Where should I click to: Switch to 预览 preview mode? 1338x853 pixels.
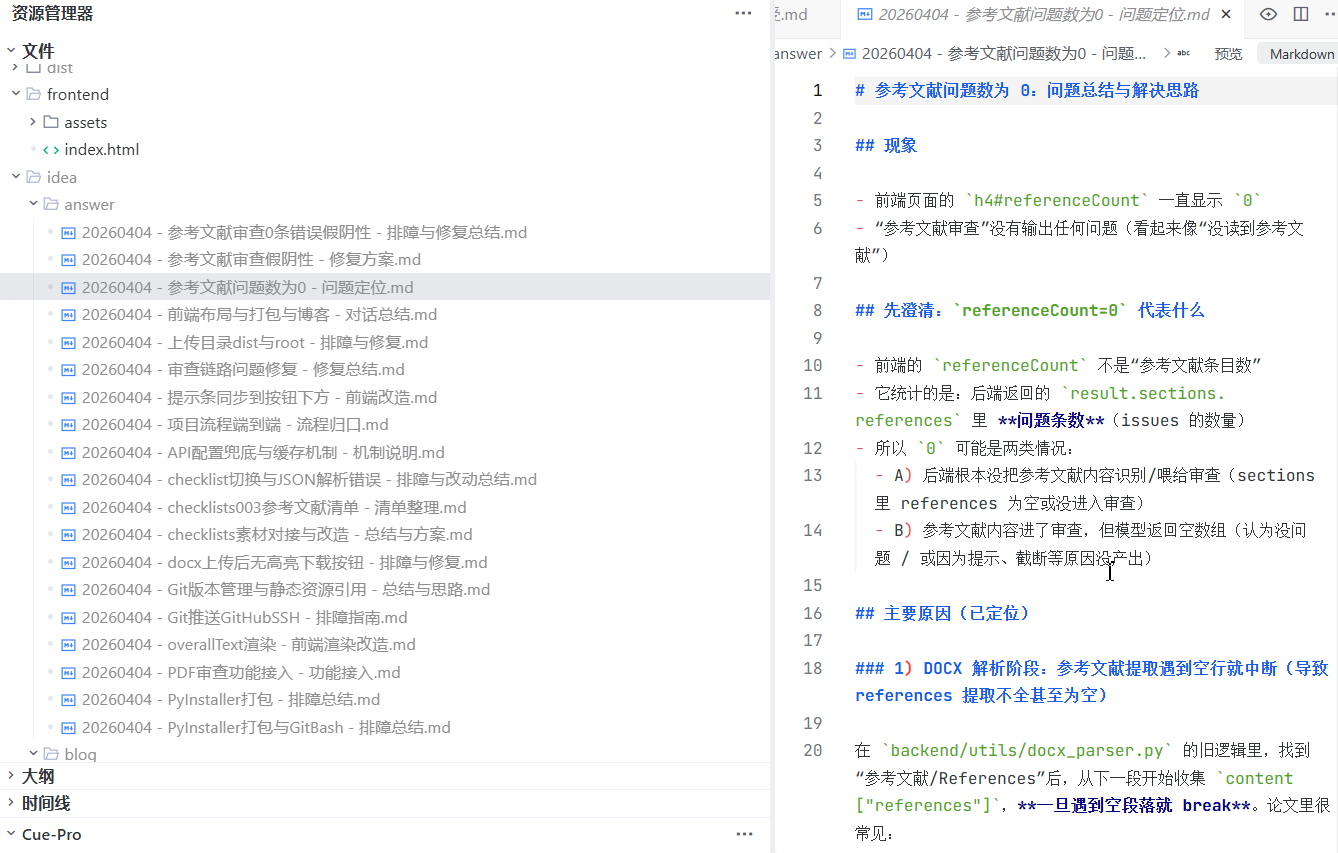(1228, 54)
